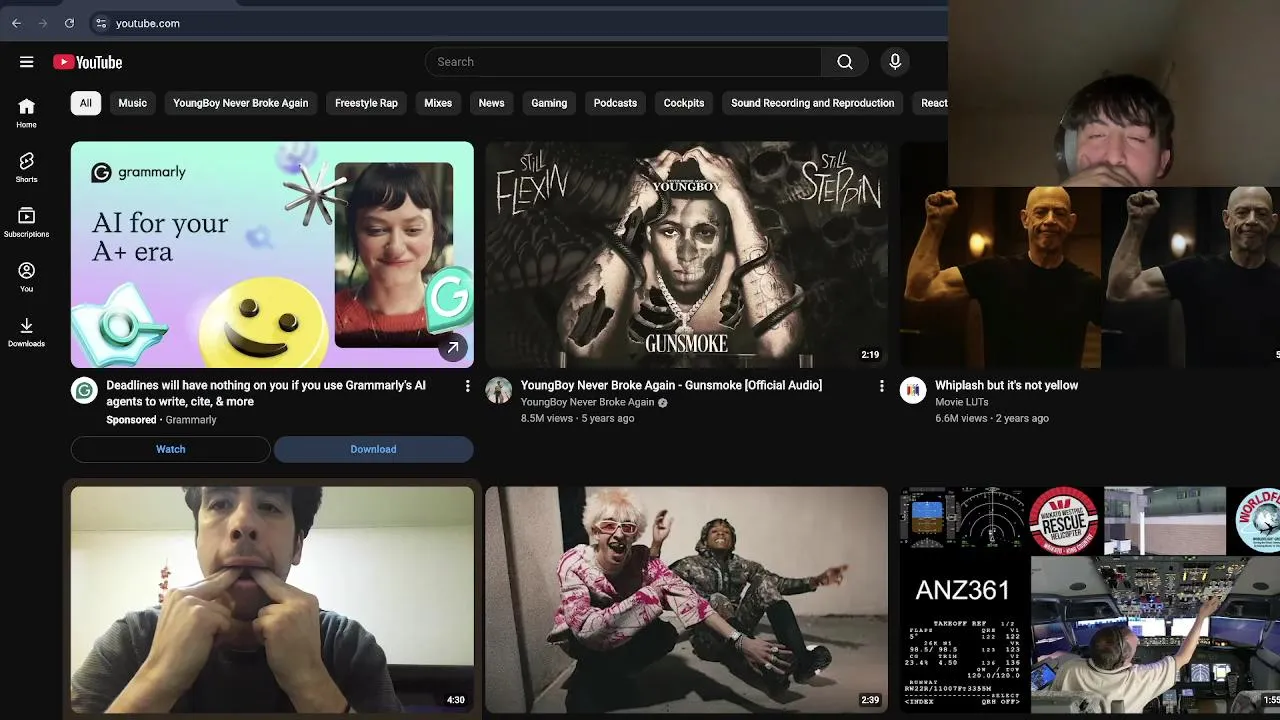
Task: Click Grammarly channel avatar
Action: click(84, 390)
